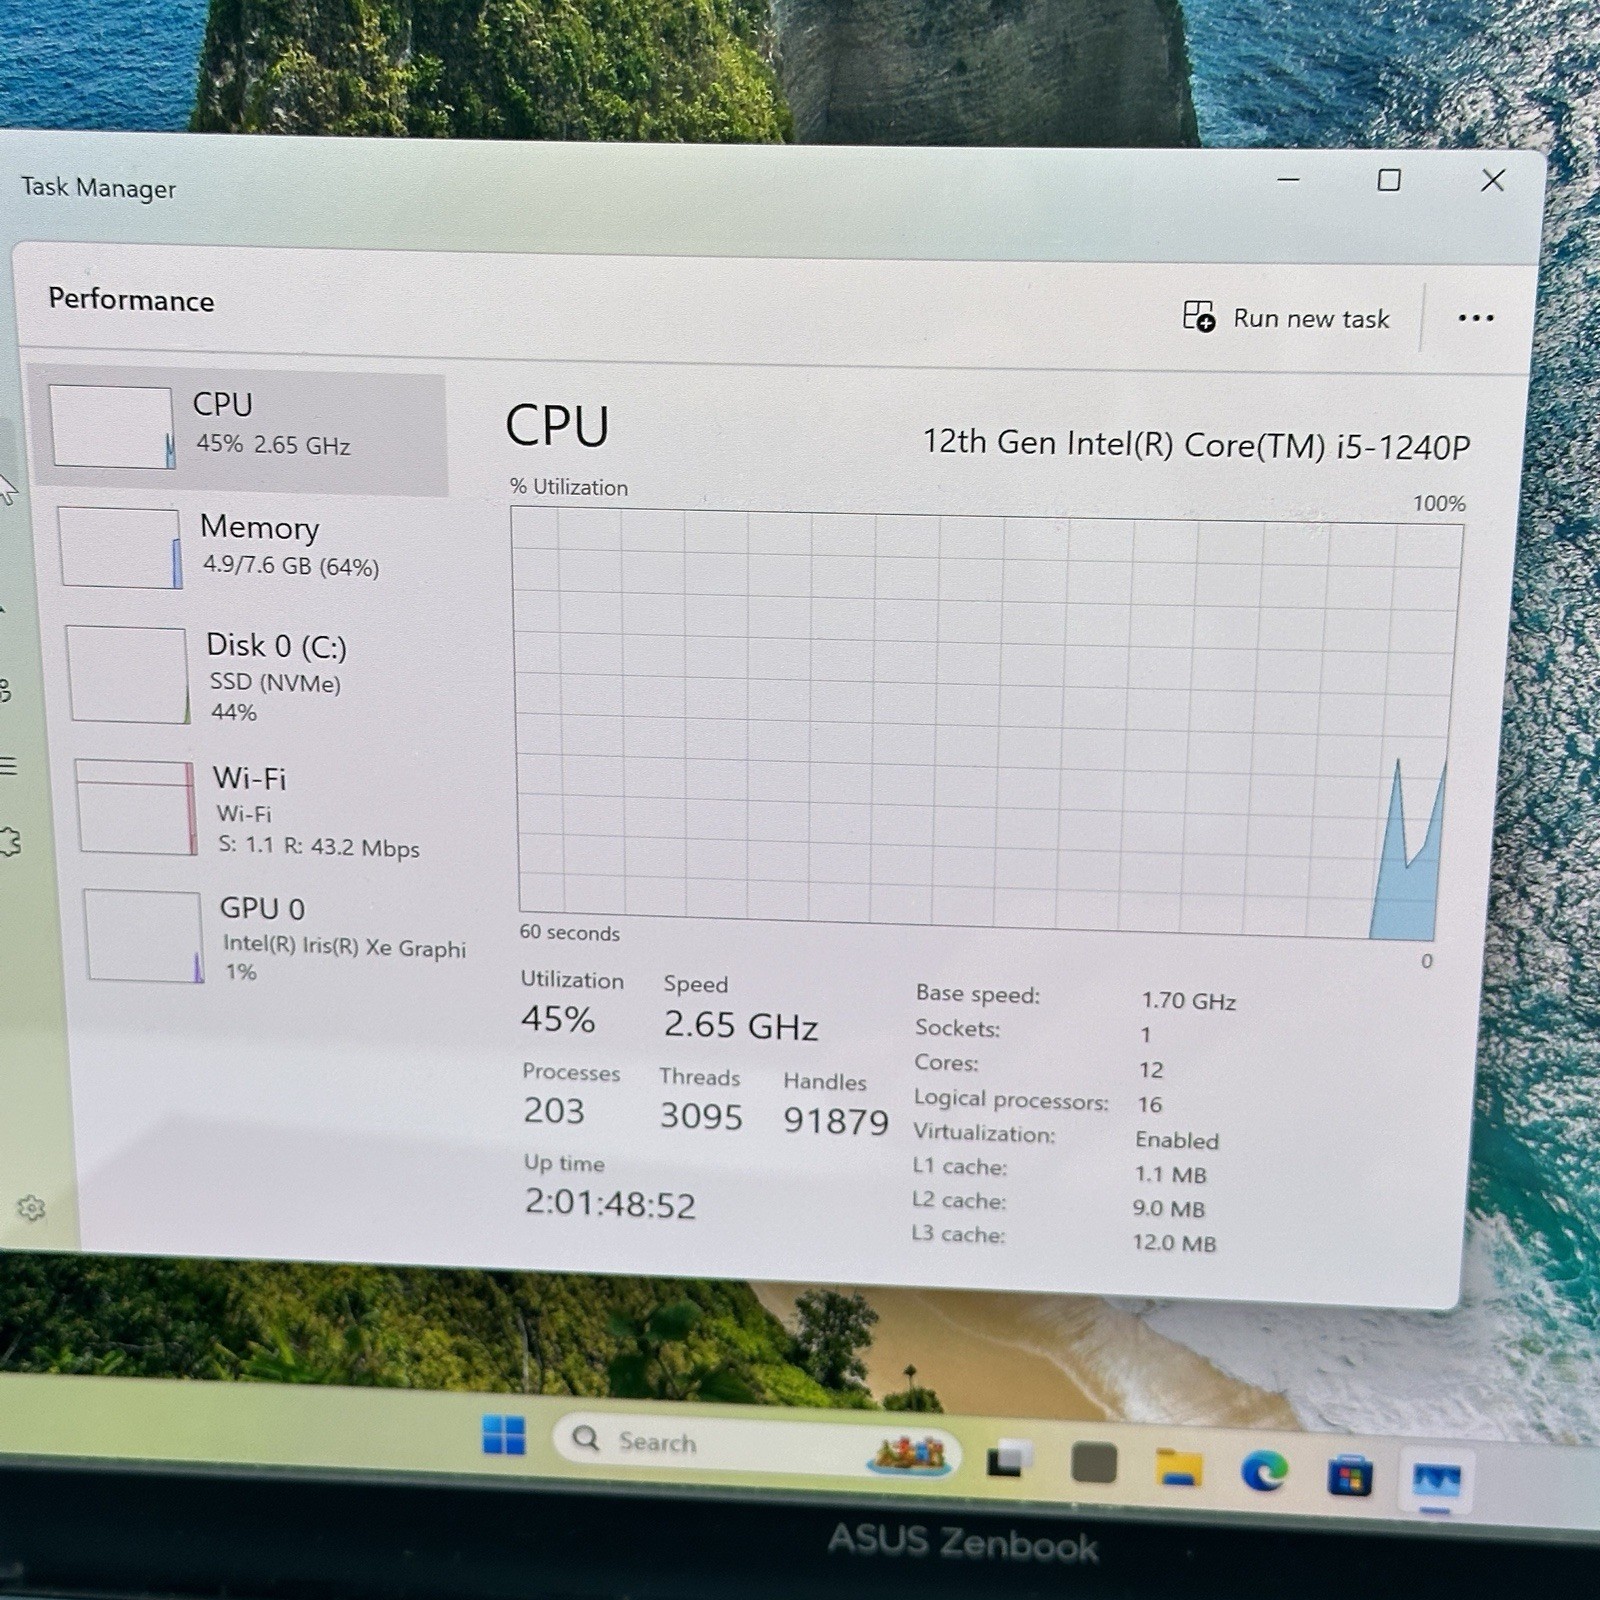Image resolution: width=1600 pixels, height=1600 pixels.
Task: Open Task View from the taskbar
Action: [1010, 1459]
